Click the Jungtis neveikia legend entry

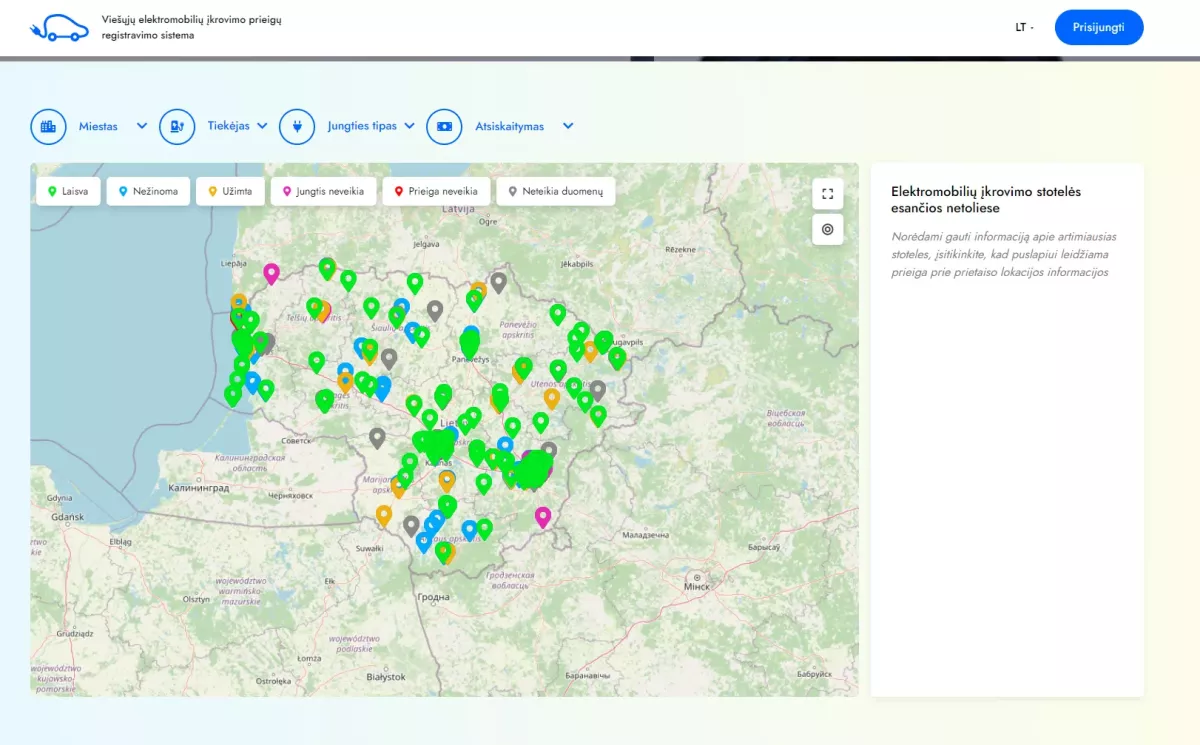click(323, 190)
